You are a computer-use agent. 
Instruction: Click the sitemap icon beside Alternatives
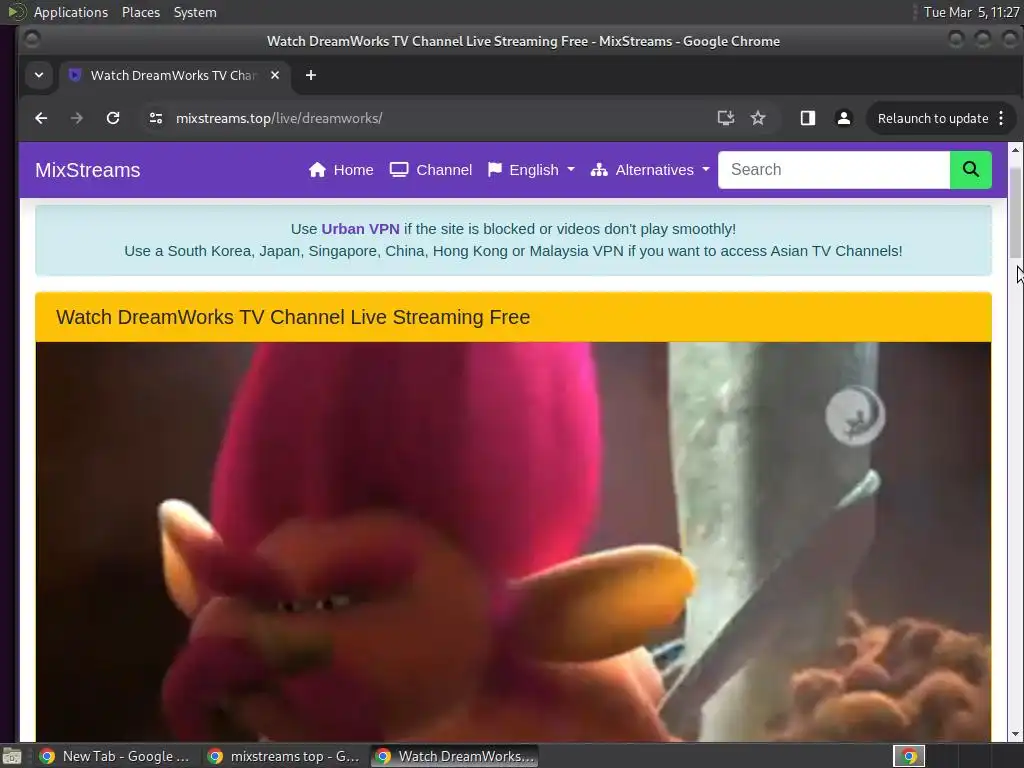tap(599, 170)
